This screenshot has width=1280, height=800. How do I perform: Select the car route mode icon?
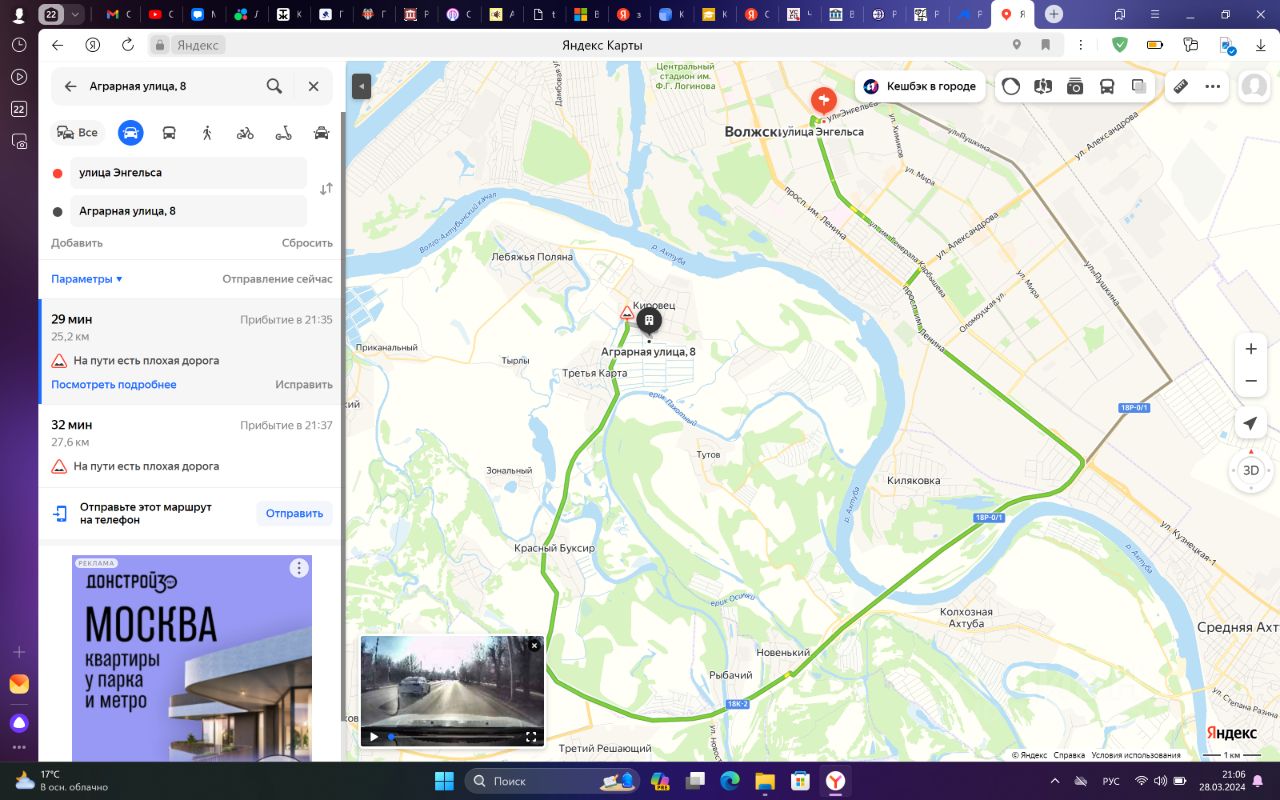(x=130, y=132)
